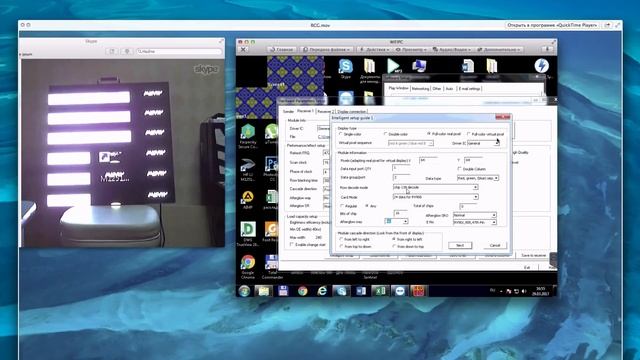Switch to the Play Window tab
This screenshot has height=360, width=640.
pos(398,88)
